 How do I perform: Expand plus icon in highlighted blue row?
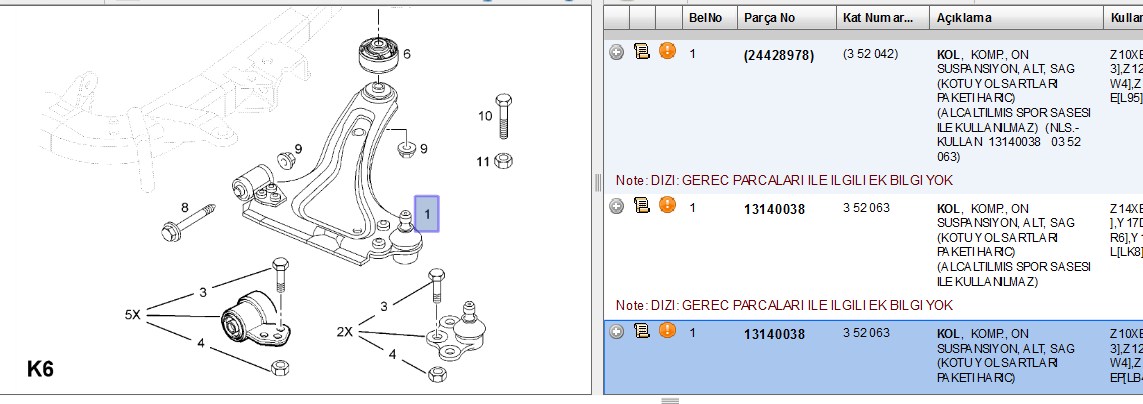[x=617, y=332]
